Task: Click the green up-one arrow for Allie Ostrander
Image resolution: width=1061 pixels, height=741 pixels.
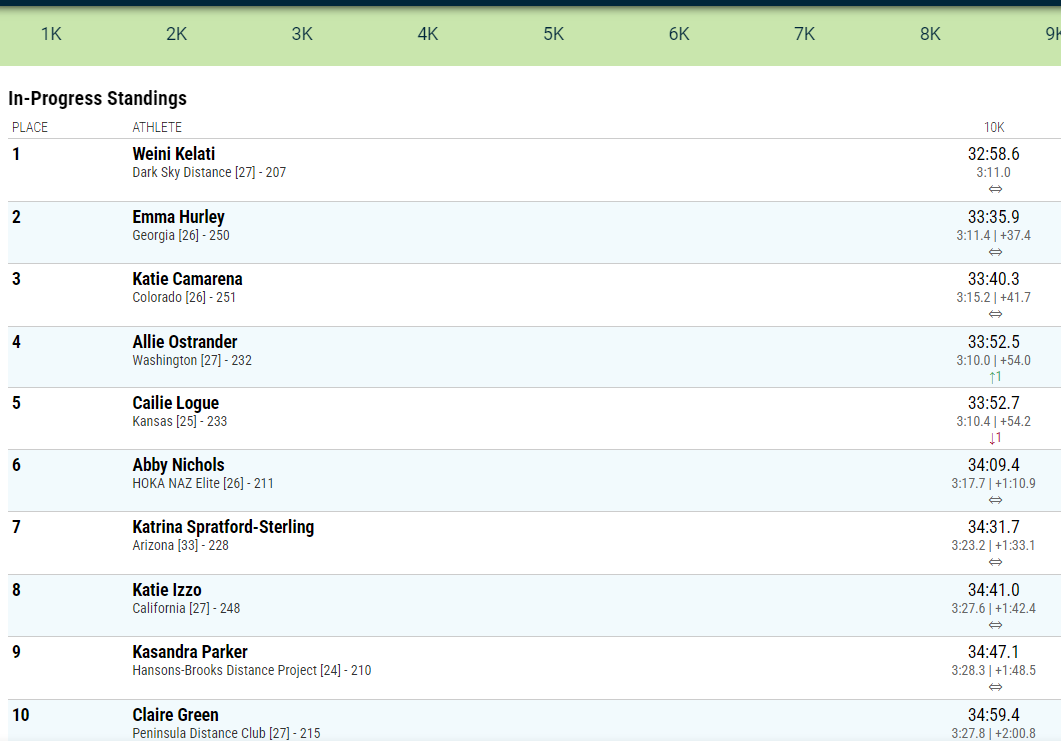Action: point(995,377)
